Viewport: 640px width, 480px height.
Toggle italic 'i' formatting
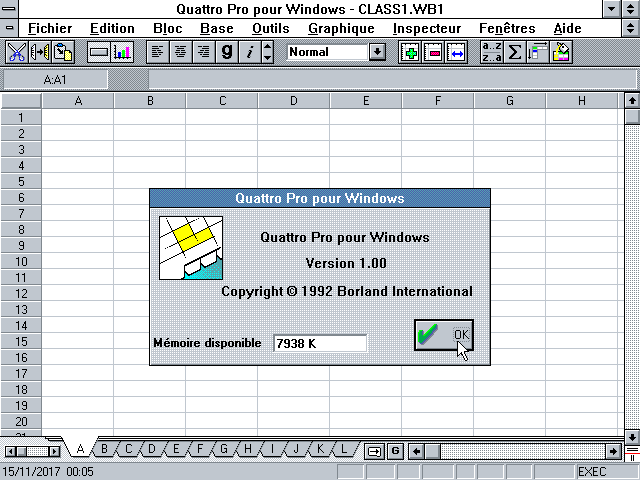coord(250,52)
